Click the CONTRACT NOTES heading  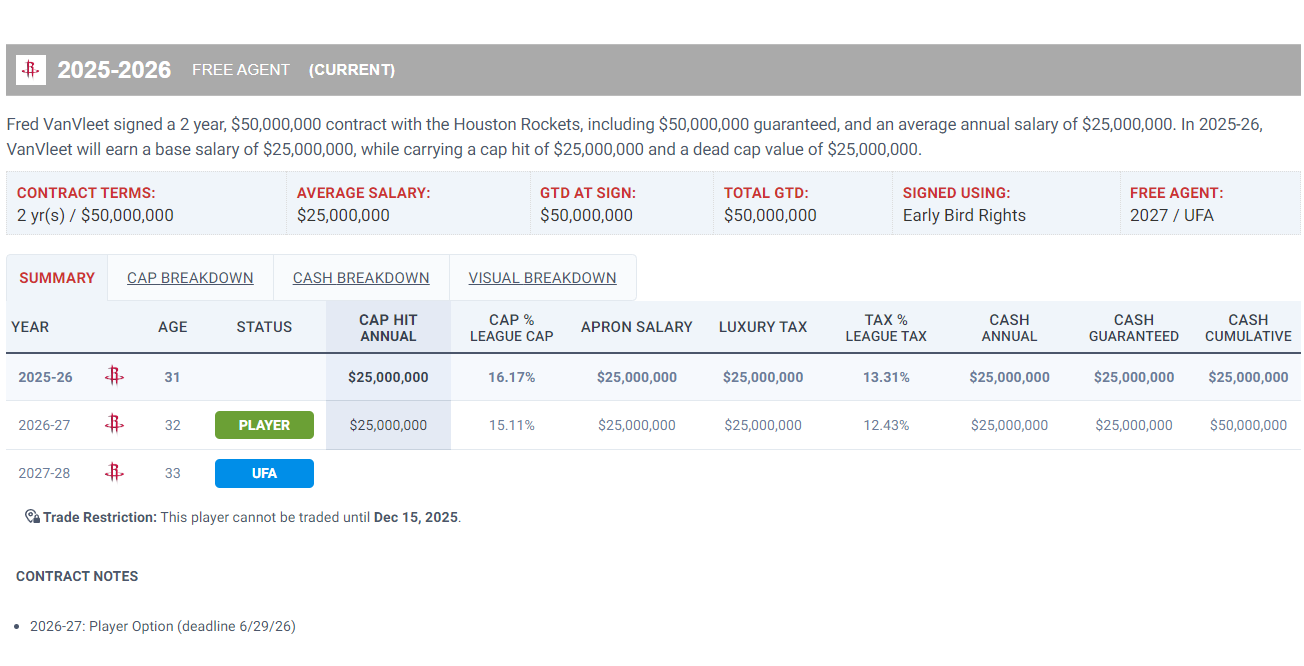coord(77,576)
